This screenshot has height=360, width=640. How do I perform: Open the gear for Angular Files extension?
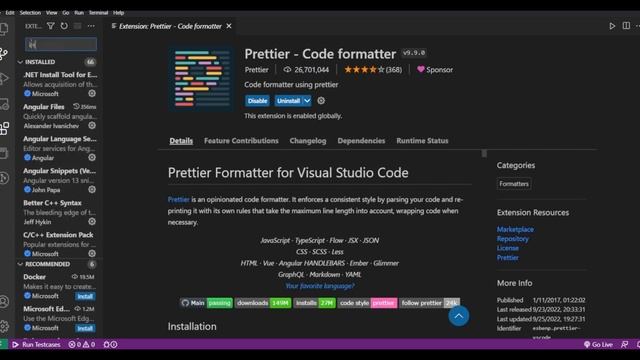pyautogui.click(x=92, y=125)
